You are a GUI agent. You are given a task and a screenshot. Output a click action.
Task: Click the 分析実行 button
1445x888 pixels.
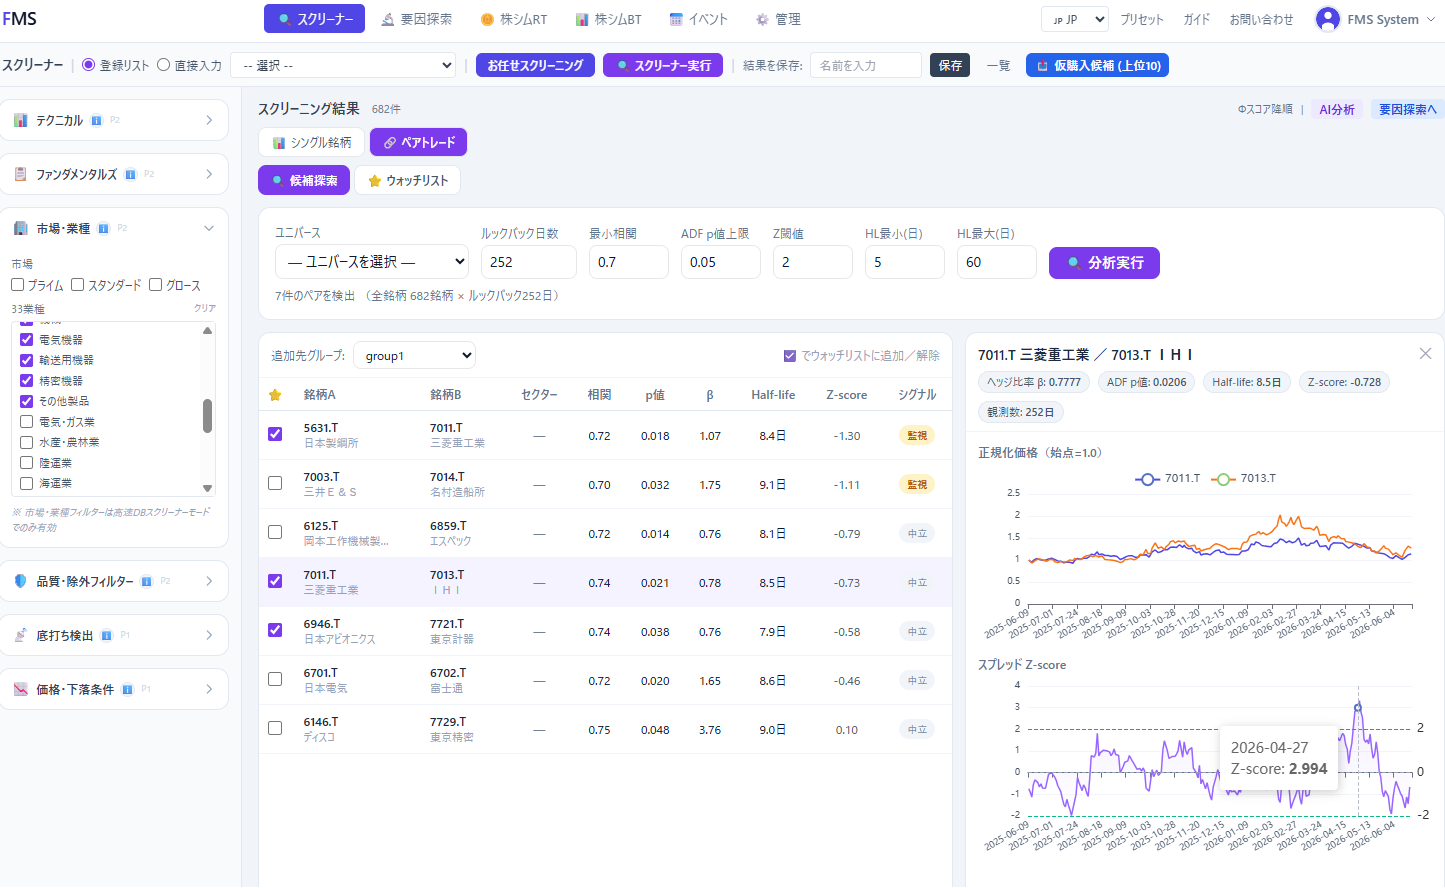point(1104,263)
